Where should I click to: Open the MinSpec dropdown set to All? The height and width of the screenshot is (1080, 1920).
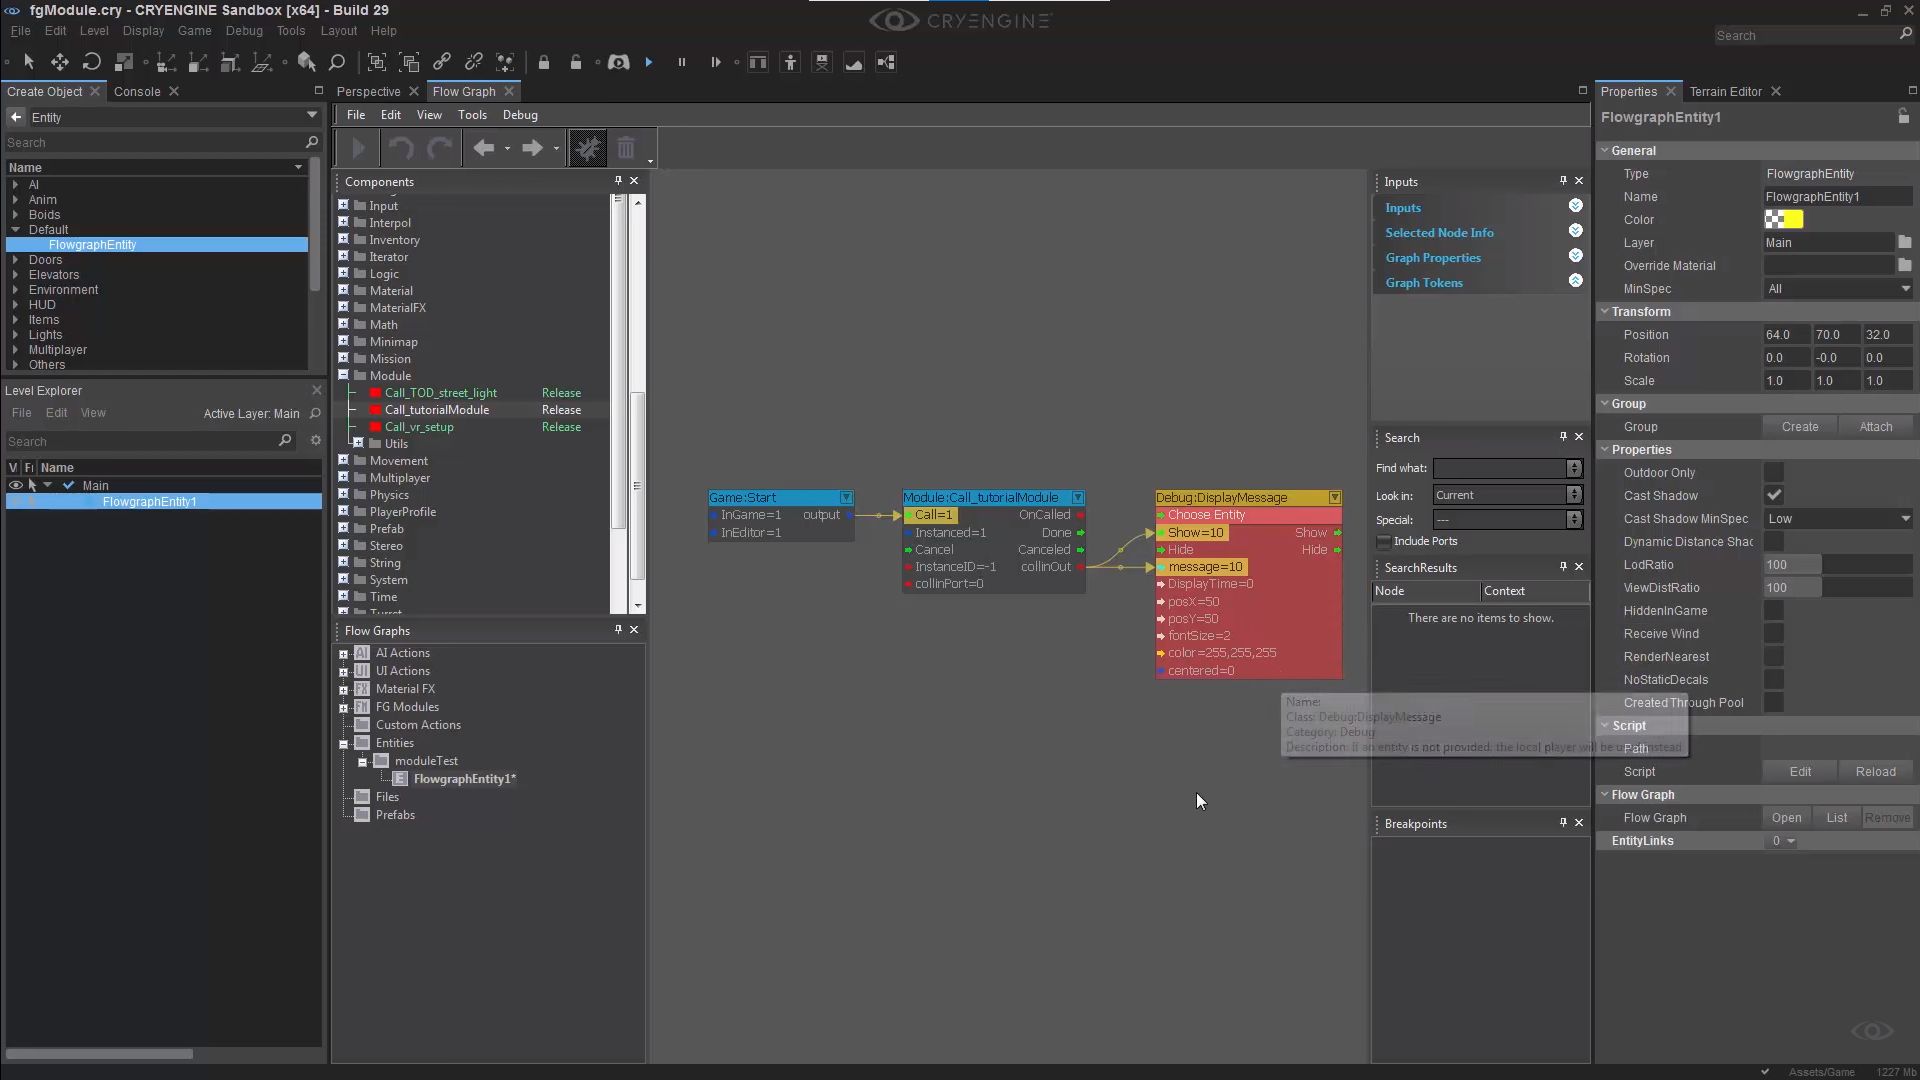pos(1837,288)
